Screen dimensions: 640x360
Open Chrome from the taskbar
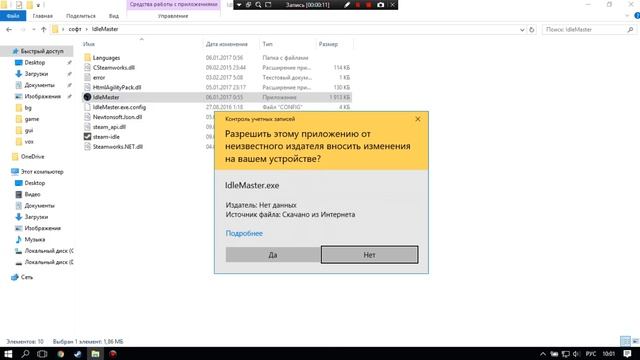click(60, 354)
